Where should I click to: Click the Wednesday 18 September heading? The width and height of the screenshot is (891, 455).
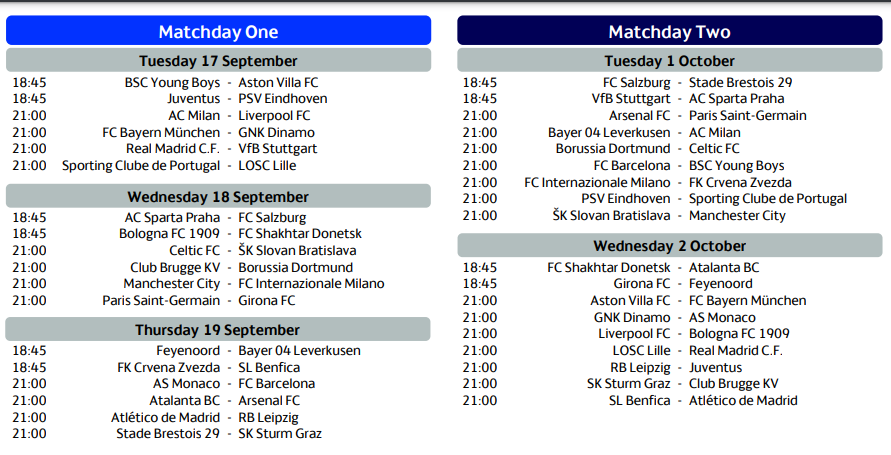point(218,197)
